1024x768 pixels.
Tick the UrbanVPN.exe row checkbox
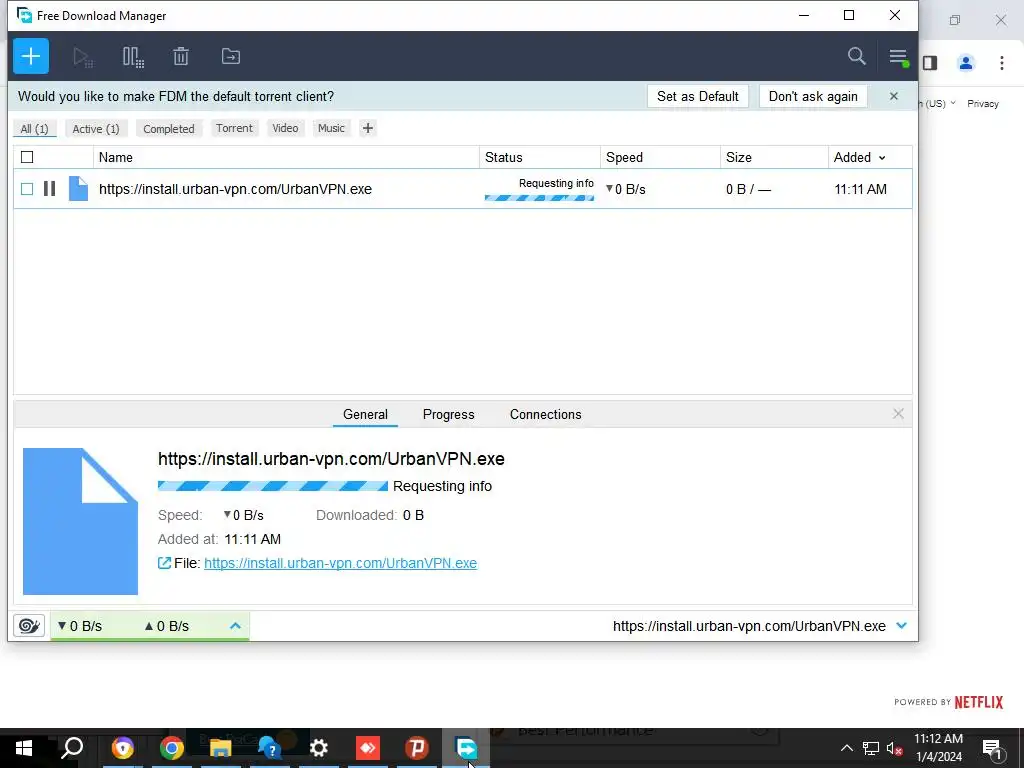tap(27, 189)
